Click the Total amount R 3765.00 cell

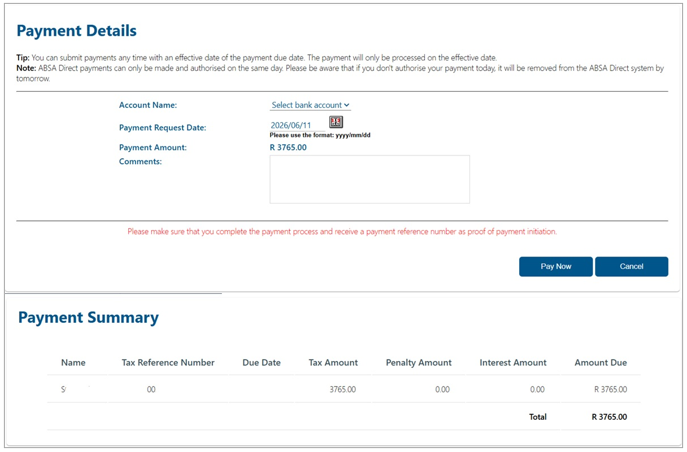(609, 417)
